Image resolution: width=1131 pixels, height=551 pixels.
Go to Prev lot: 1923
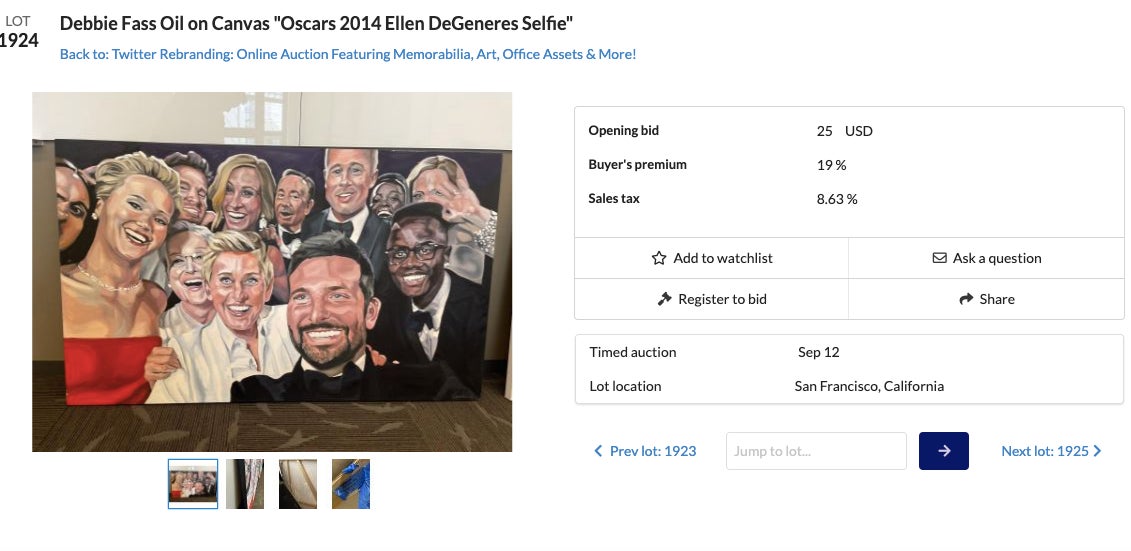(652, 451)
